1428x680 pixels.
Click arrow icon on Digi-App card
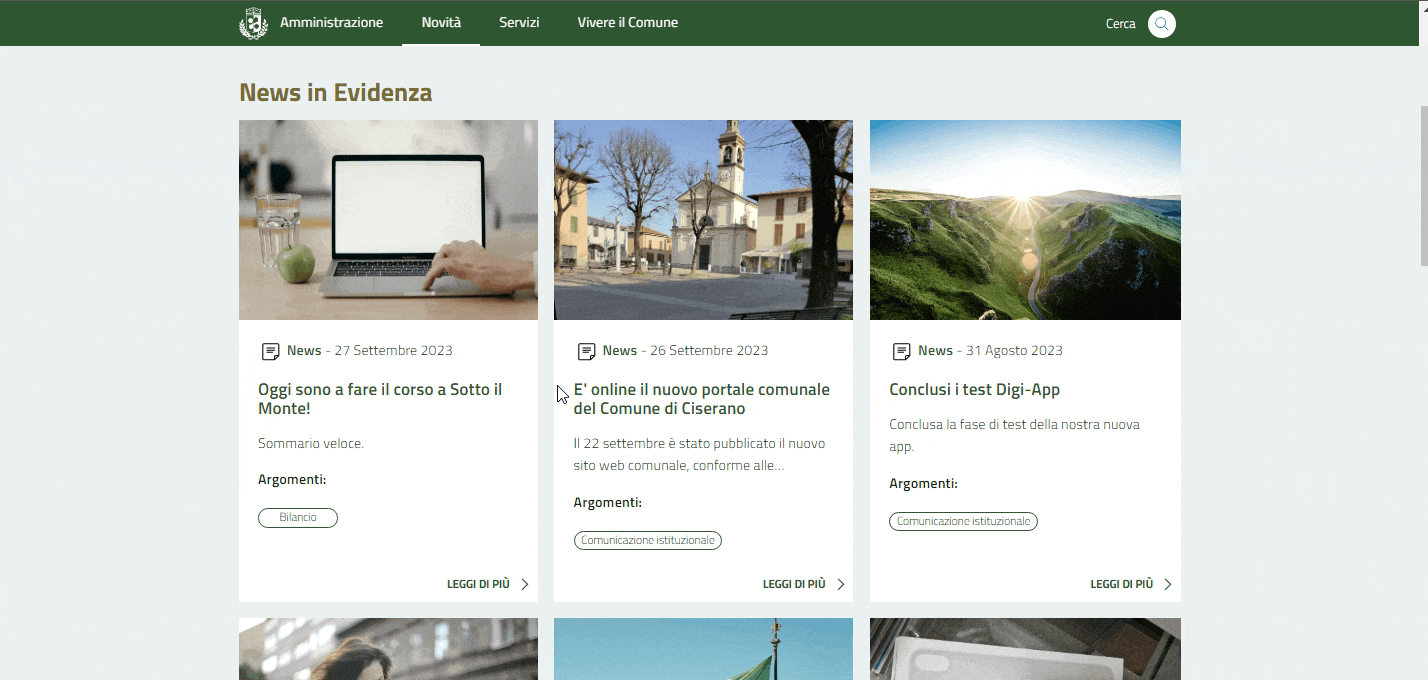click(x=1168, y=584)
